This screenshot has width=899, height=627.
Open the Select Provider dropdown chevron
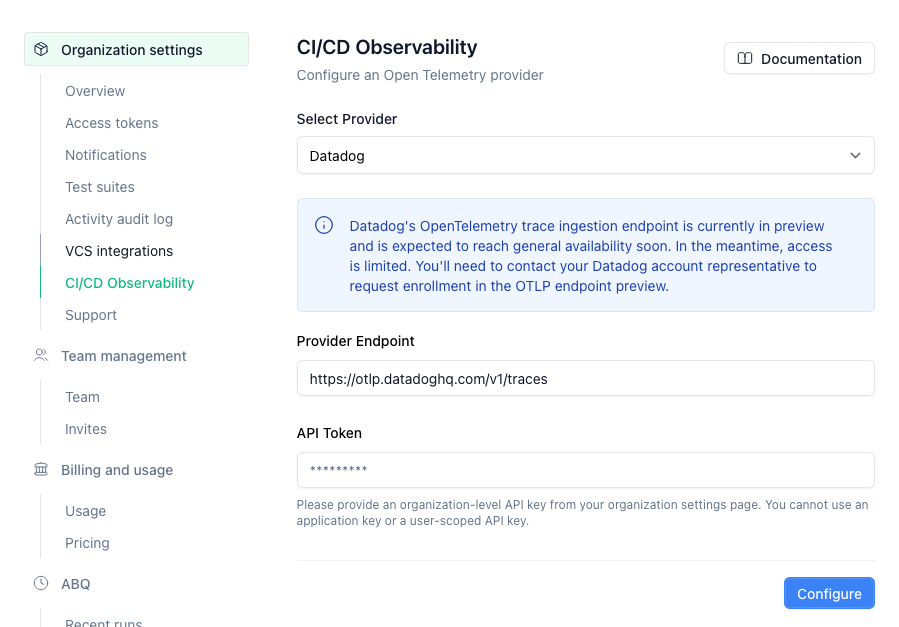[855, 156]
